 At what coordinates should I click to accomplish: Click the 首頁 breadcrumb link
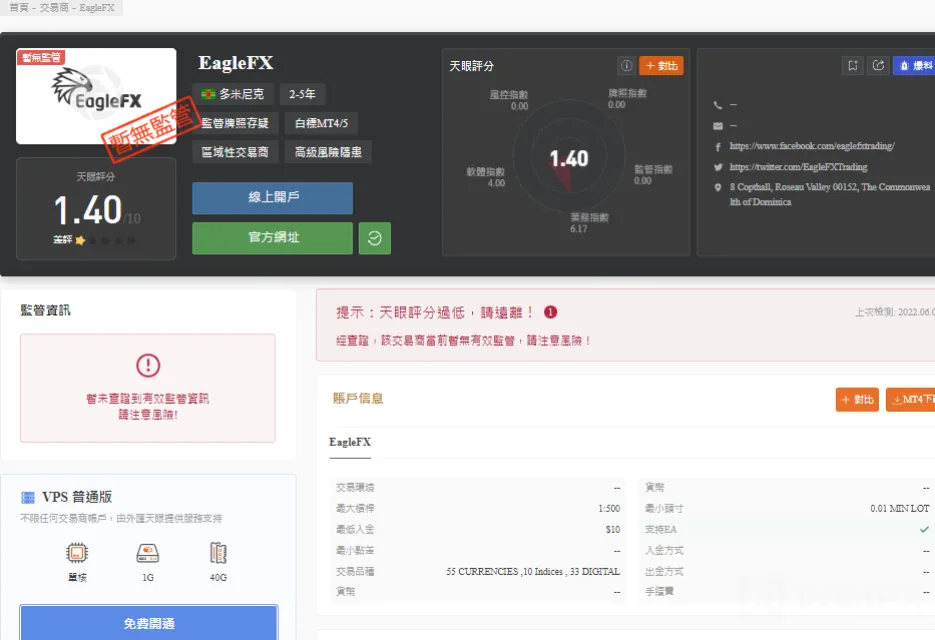coord(18,8)
